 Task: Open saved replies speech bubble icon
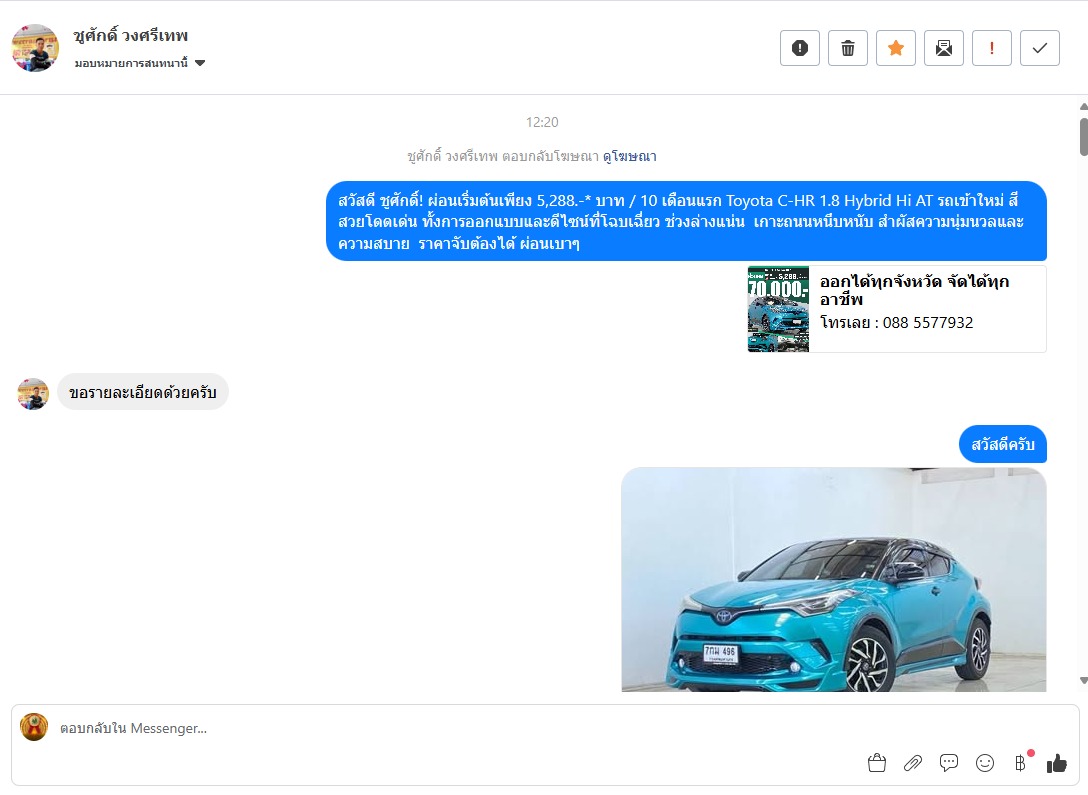click(x=949, y=763)
